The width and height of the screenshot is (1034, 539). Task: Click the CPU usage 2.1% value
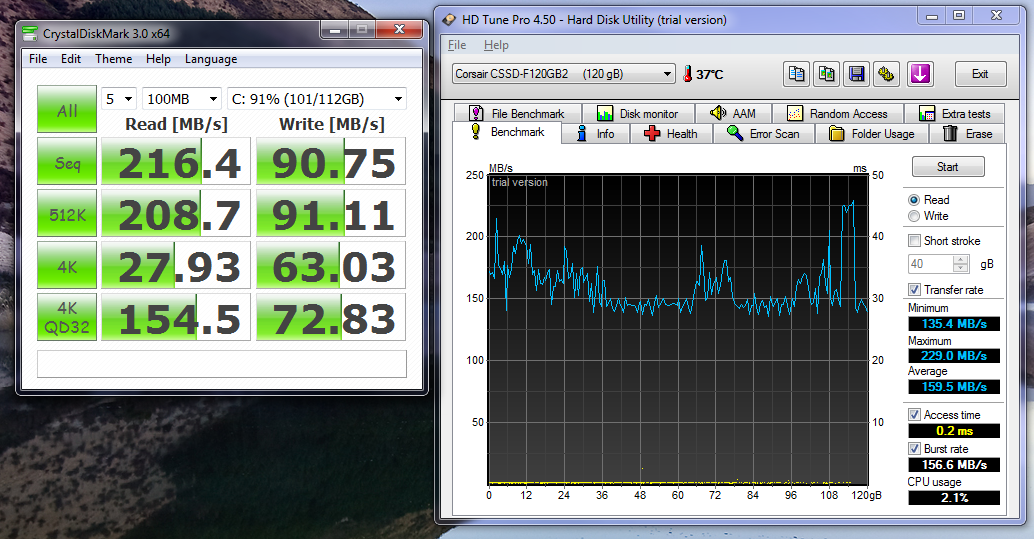(x=954, y=497)
